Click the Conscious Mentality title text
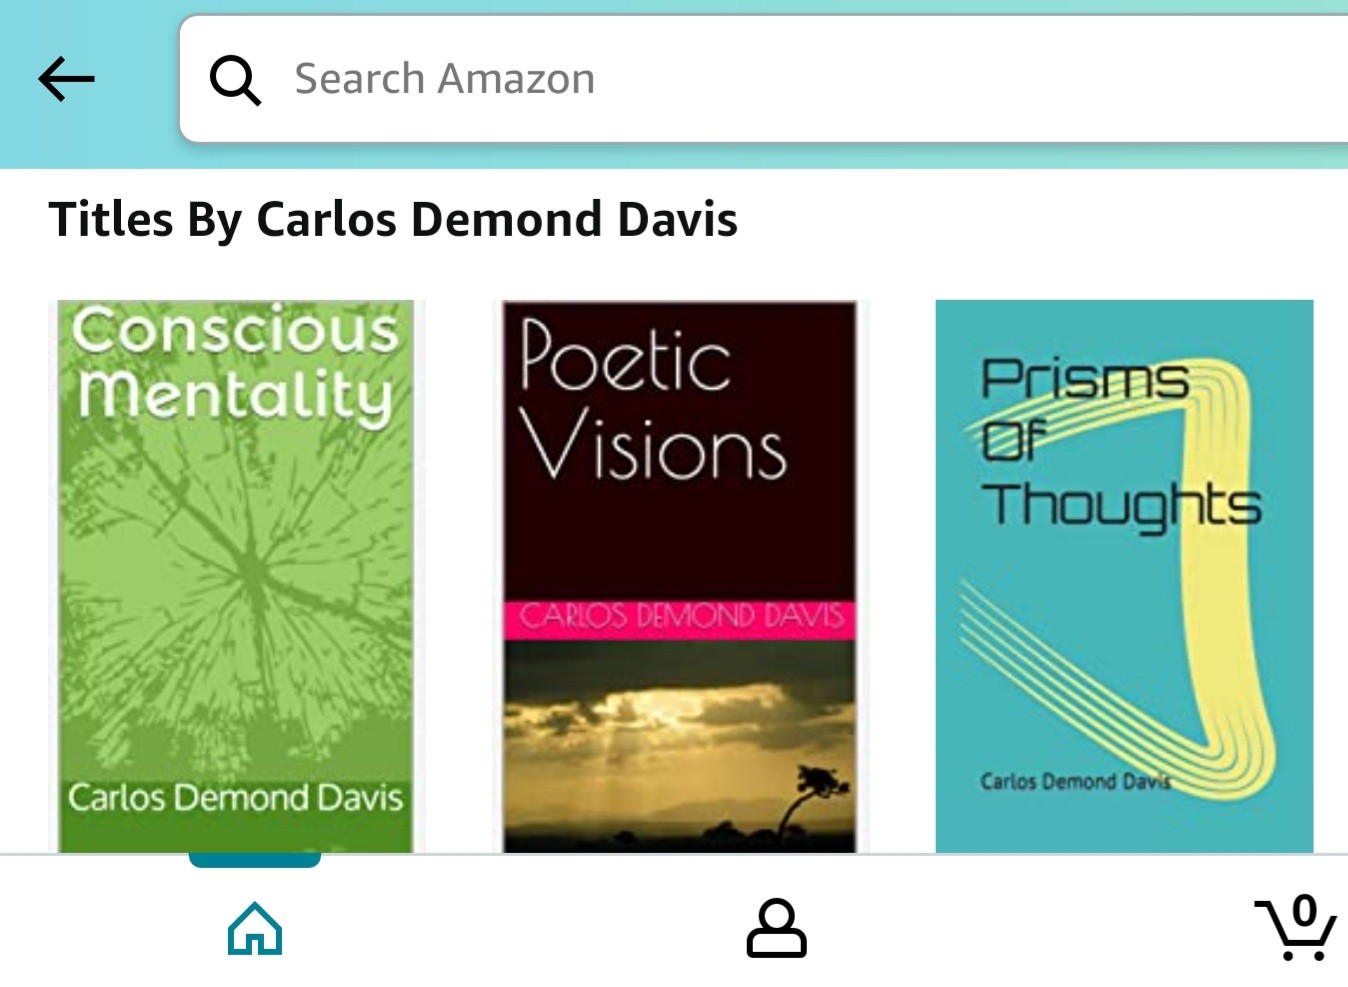 (236, 366)
